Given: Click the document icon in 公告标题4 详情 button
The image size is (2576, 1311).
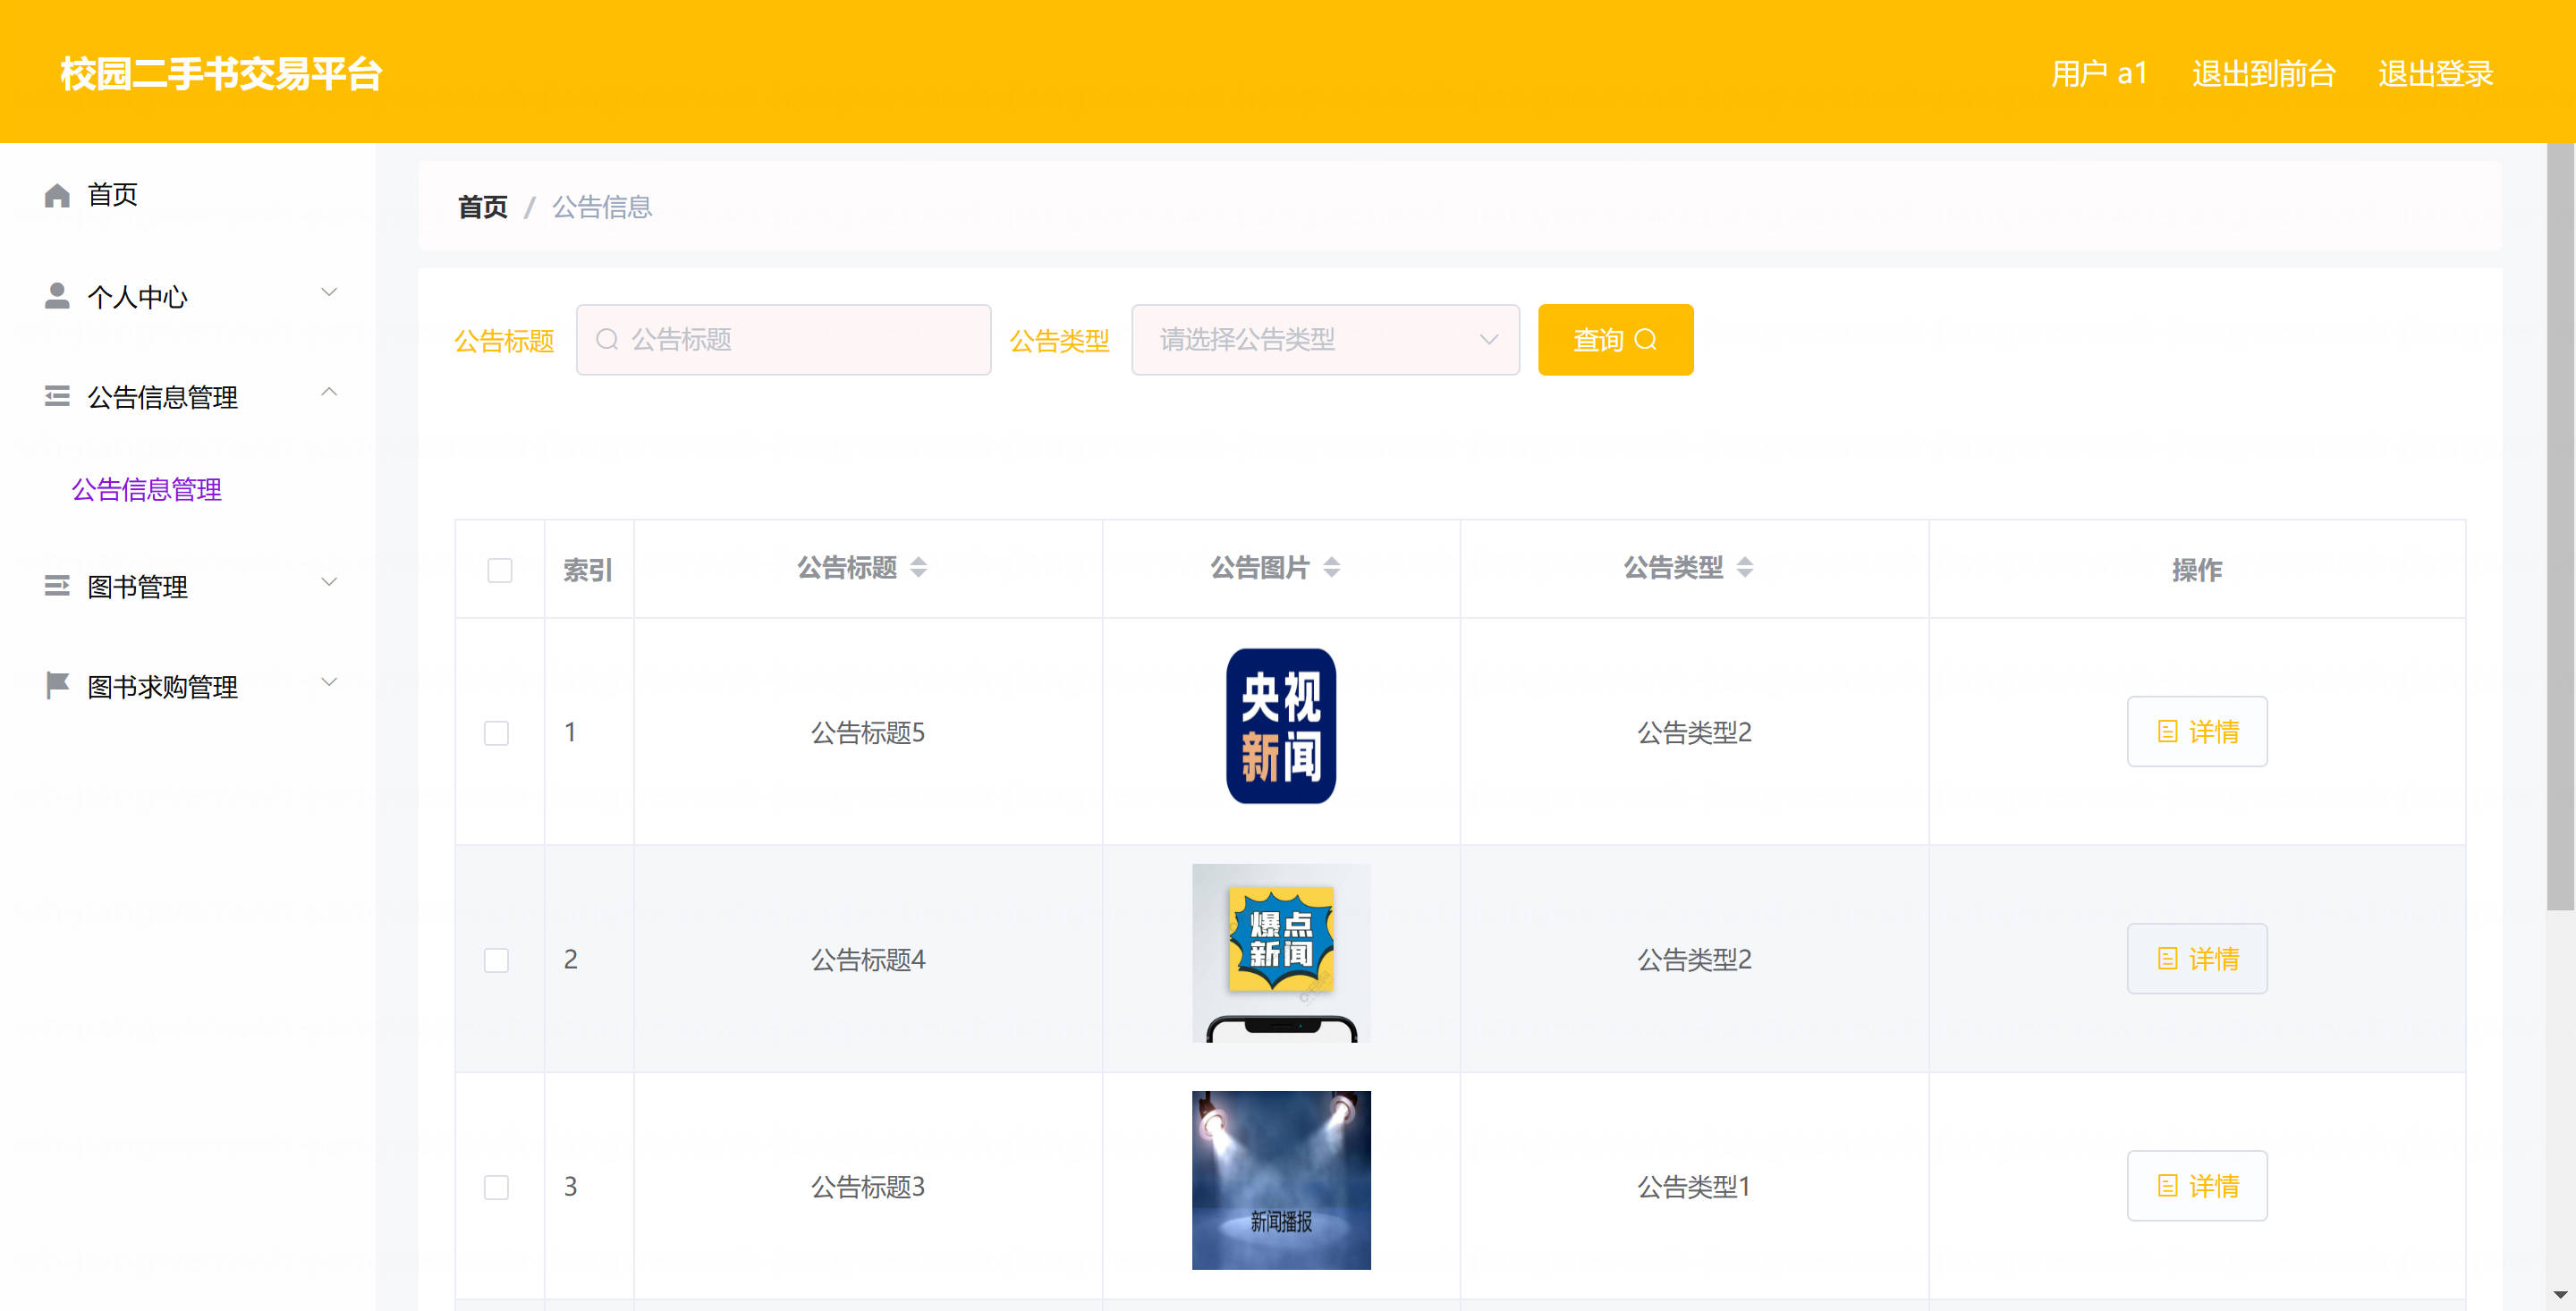Looking at the screenshot, I should [2167, 959].
